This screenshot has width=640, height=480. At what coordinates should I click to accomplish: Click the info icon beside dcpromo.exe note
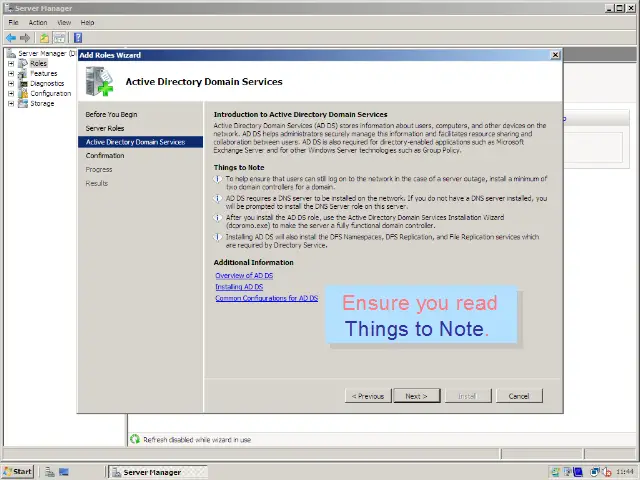coord(218,218)
